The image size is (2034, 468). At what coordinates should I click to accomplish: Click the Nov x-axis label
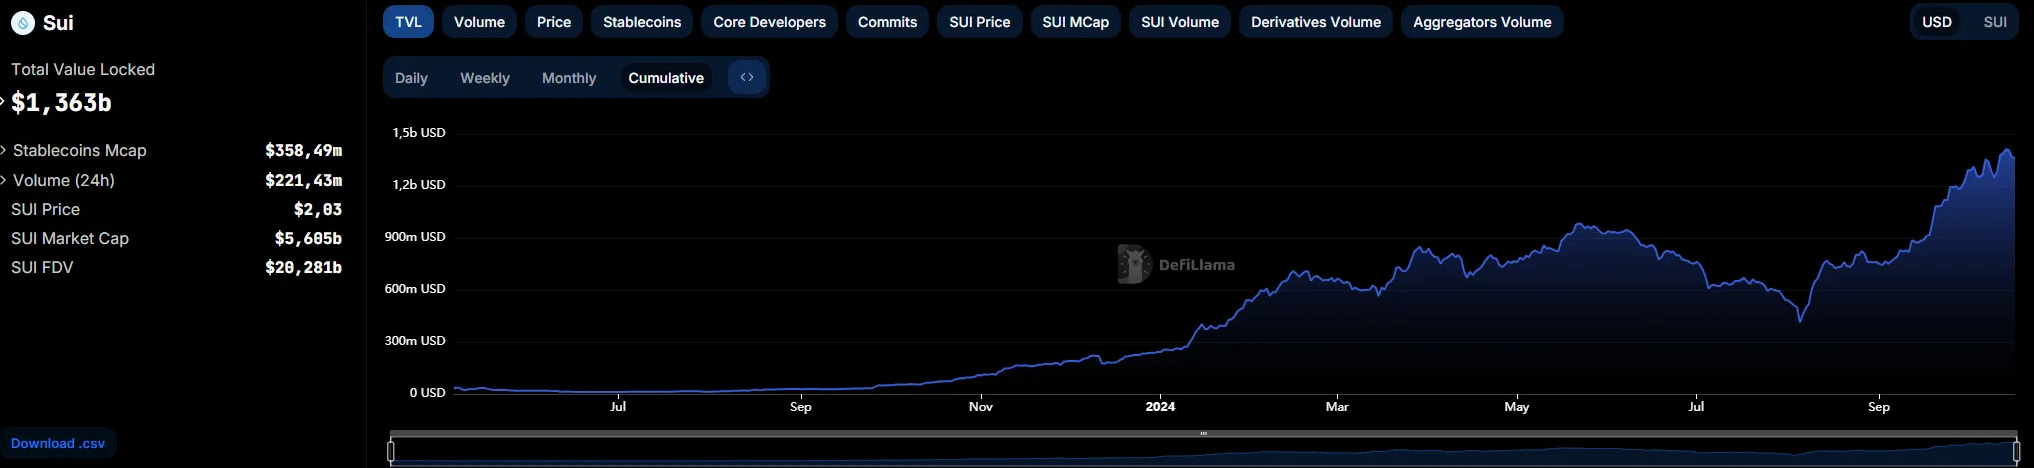click(981, 406)
